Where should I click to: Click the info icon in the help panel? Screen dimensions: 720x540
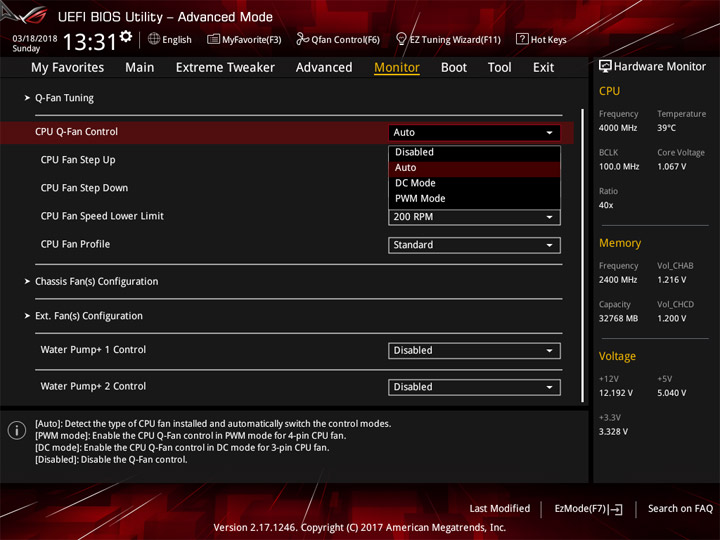coord(17,430)
